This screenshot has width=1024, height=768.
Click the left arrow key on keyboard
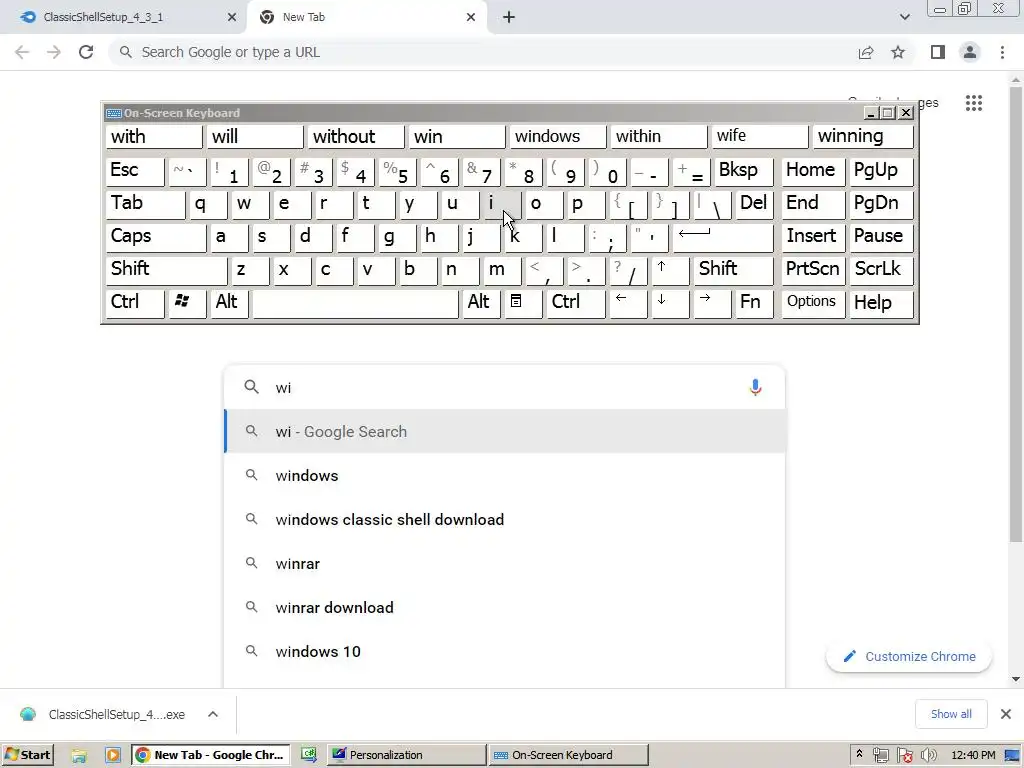point(627,302)
